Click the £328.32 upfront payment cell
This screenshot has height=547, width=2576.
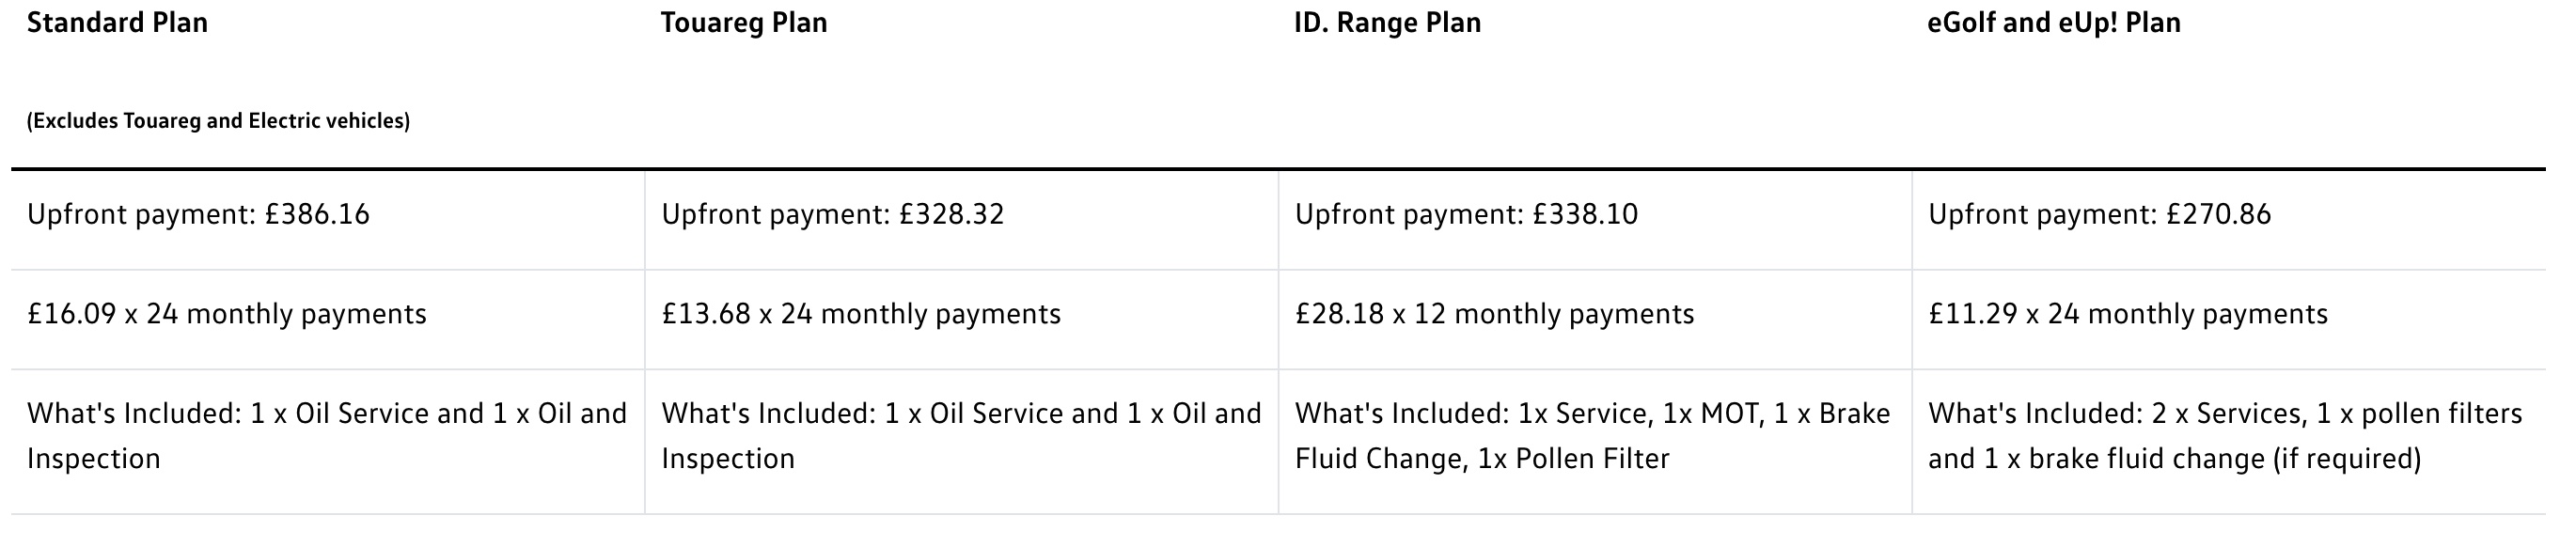tap(962, 220)
